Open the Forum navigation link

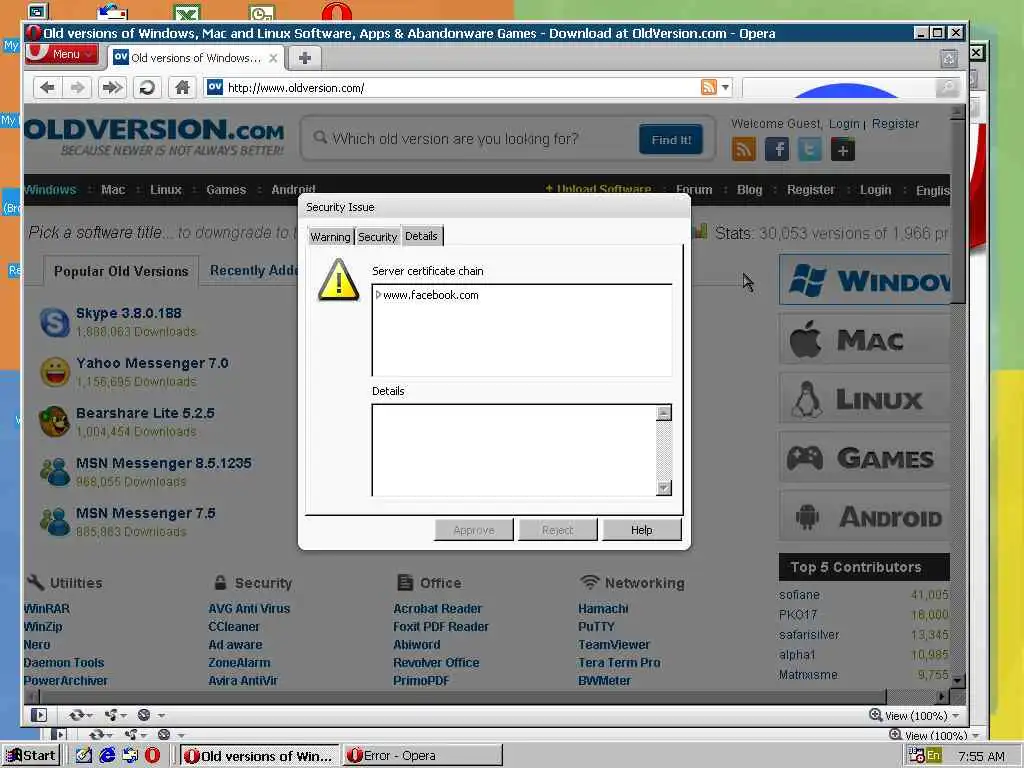[694, 189]
